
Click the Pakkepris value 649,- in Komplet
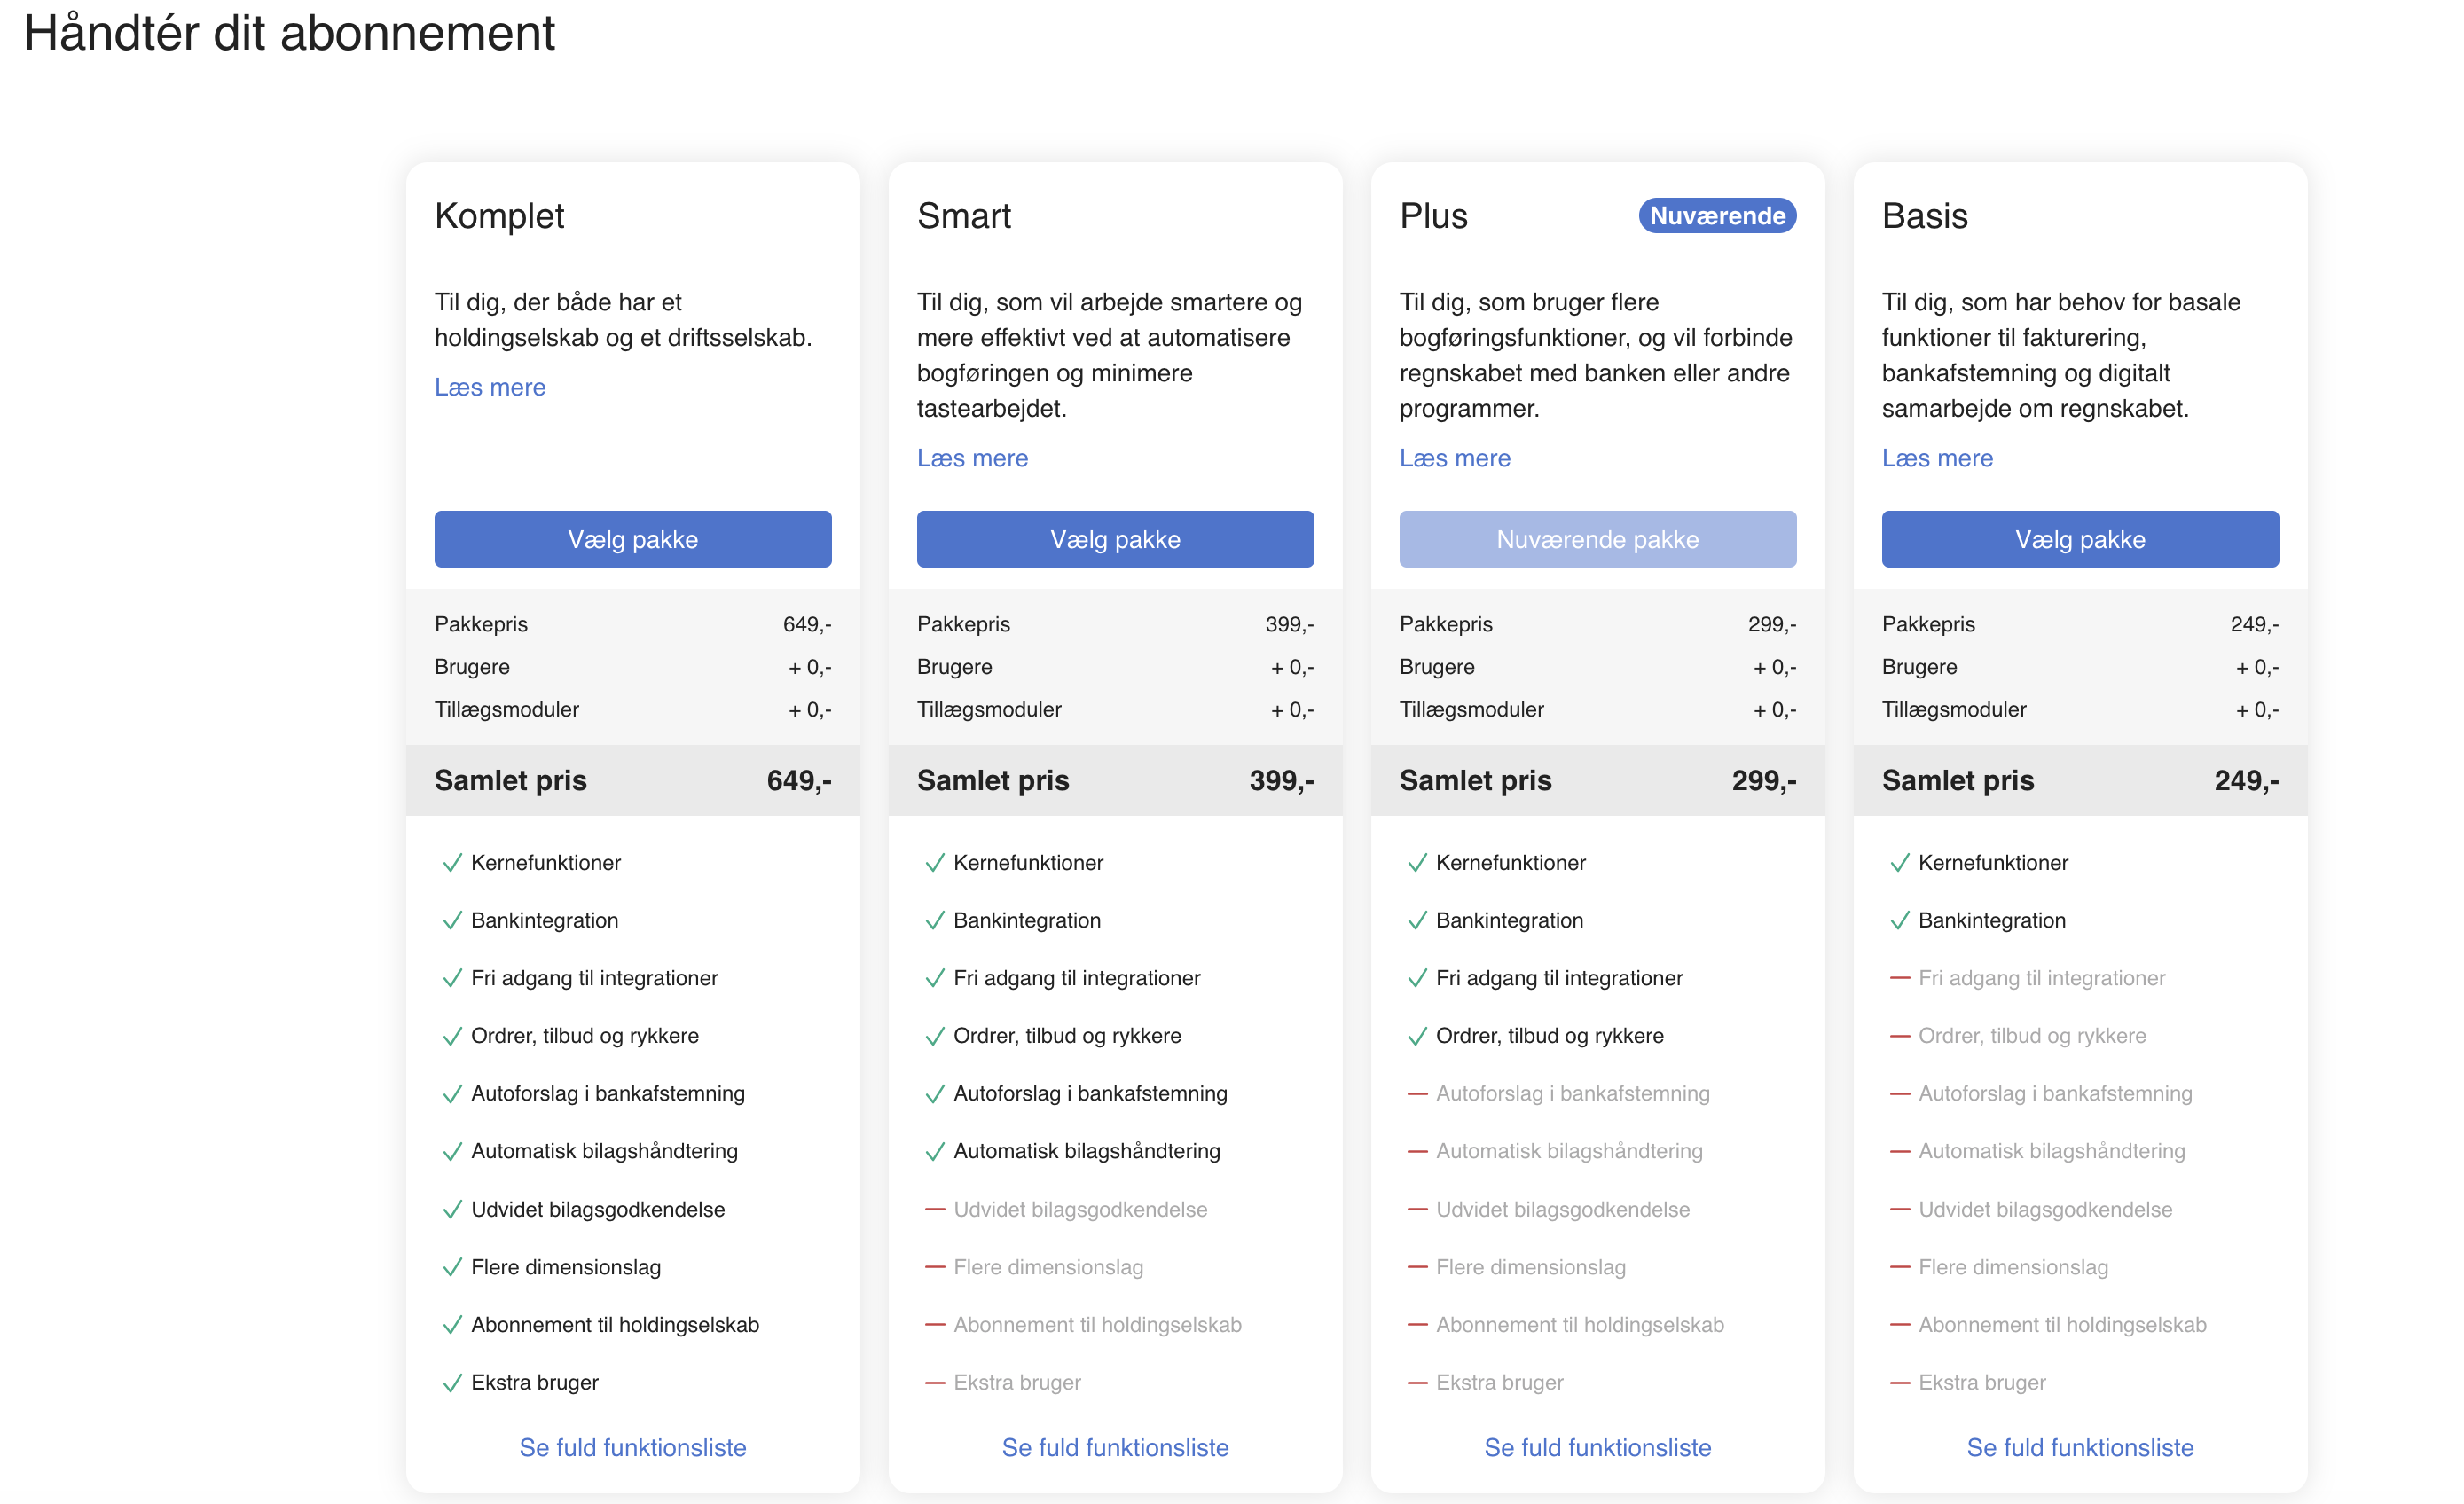[x=807, y=624]
